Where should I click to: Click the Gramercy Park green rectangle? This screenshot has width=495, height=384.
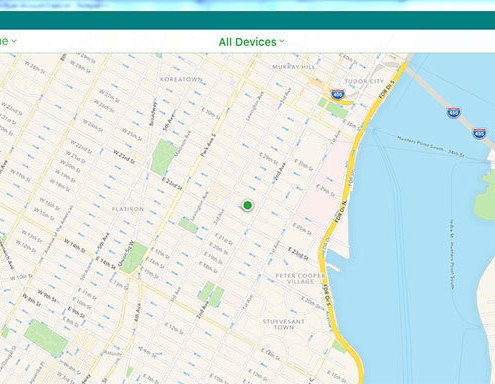pos(188,225)
